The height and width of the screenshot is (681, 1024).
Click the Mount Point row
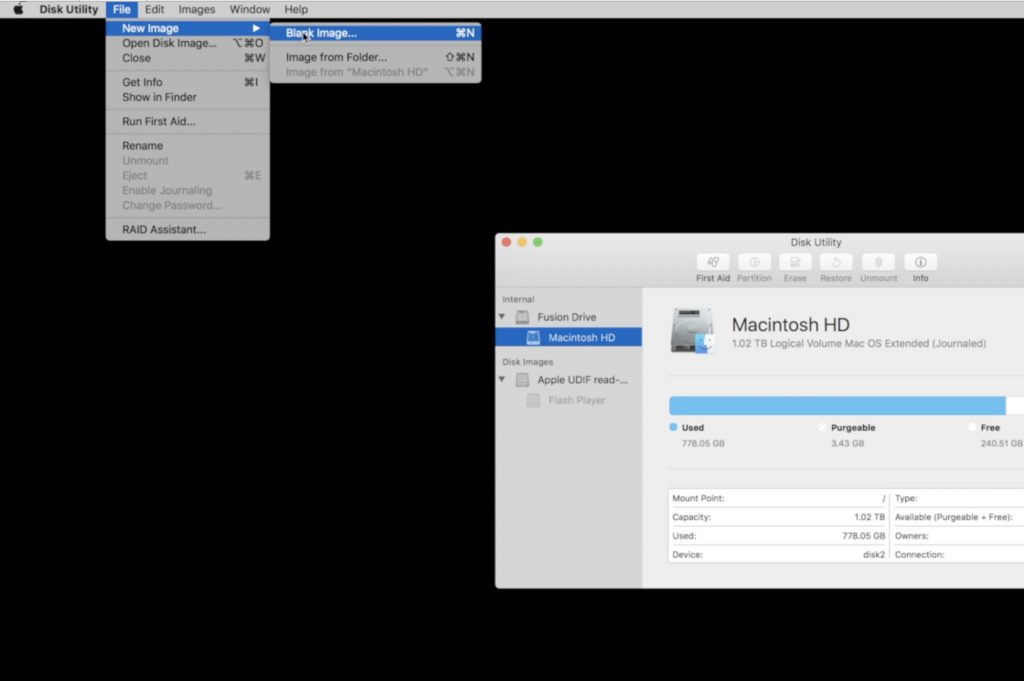point(778,498)
